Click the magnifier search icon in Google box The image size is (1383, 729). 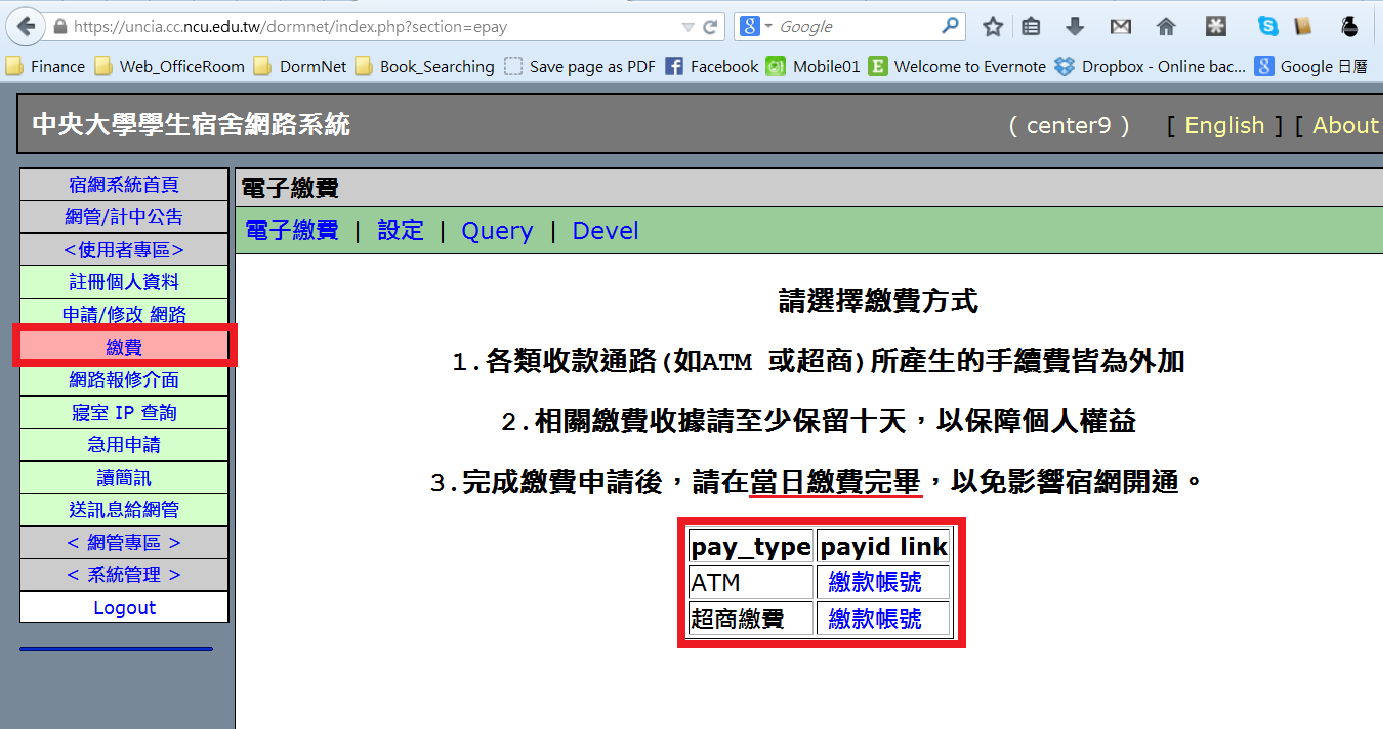click(950, 27)
